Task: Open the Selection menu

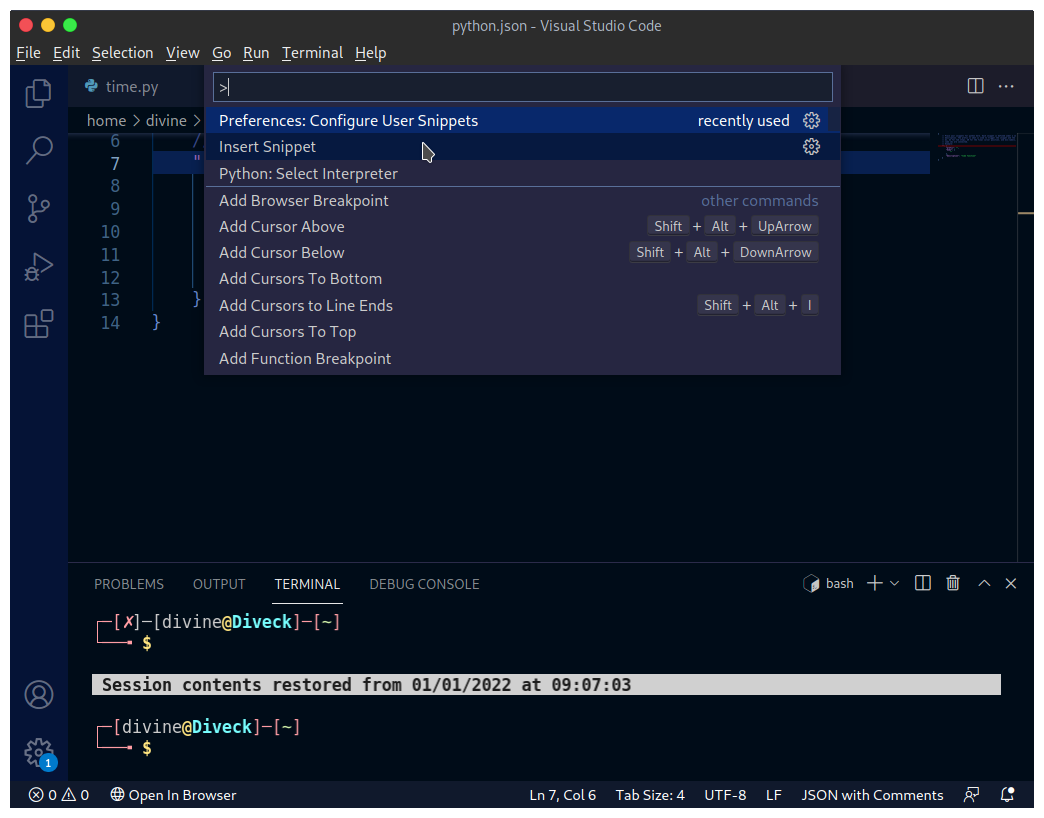Action: tap(123, 53)
